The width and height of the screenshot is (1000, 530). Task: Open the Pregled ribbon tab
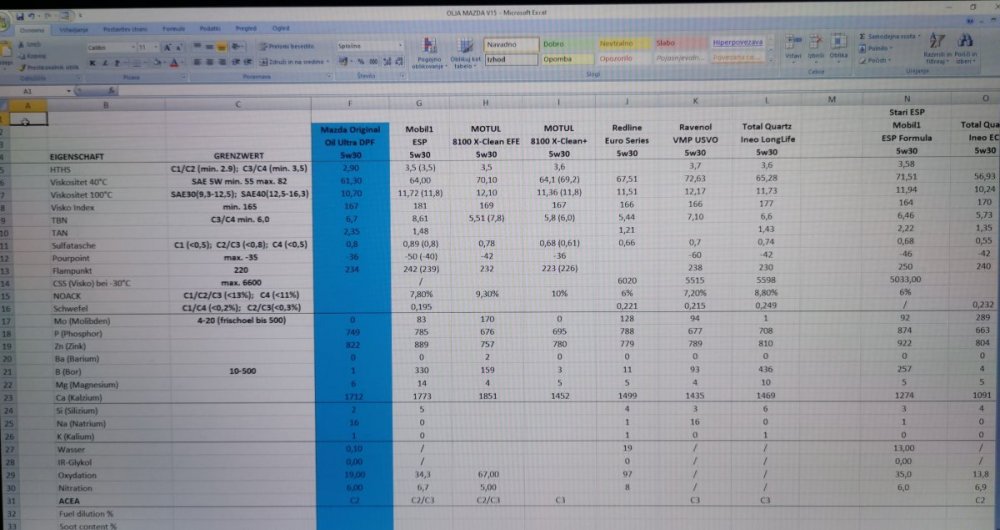point(246,30)
